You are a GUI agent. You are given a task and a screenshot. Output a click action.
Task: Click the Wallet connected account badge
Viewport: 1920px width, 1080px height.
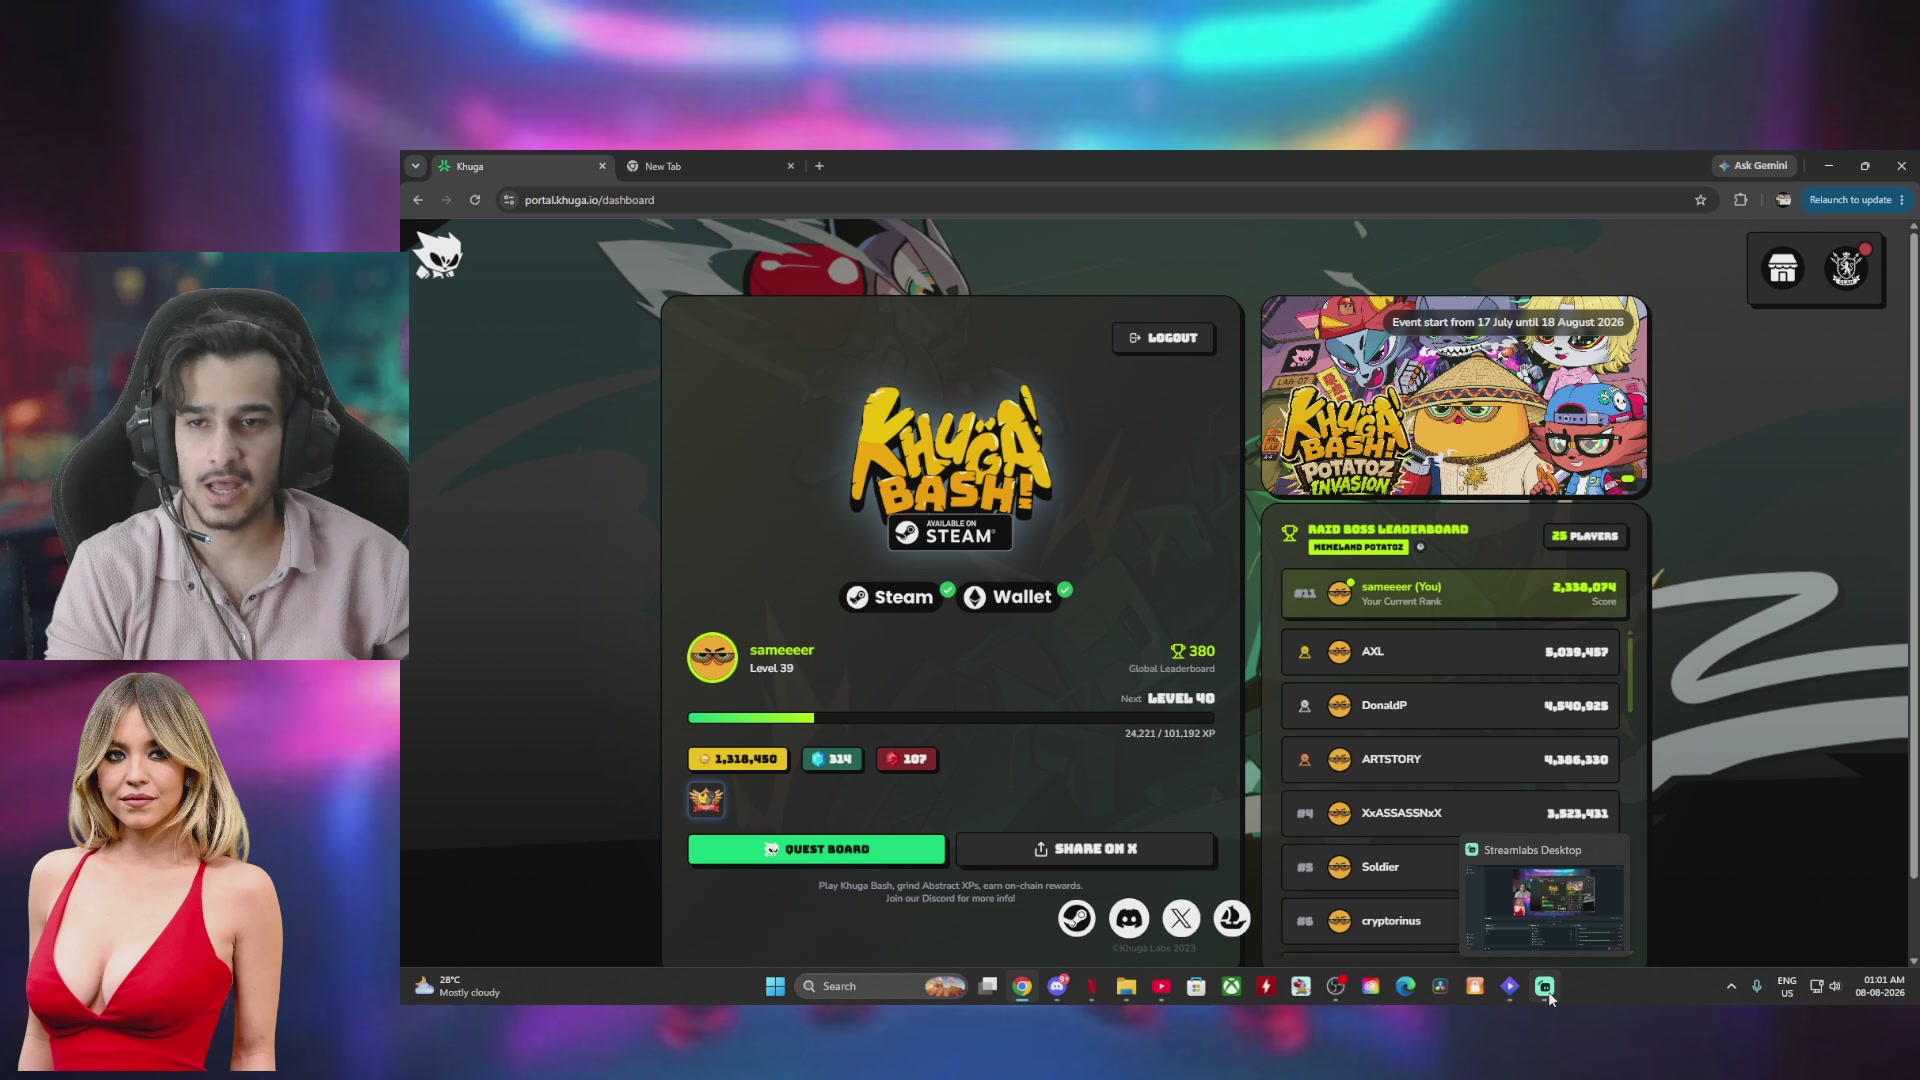click(x=1009, y=597)
